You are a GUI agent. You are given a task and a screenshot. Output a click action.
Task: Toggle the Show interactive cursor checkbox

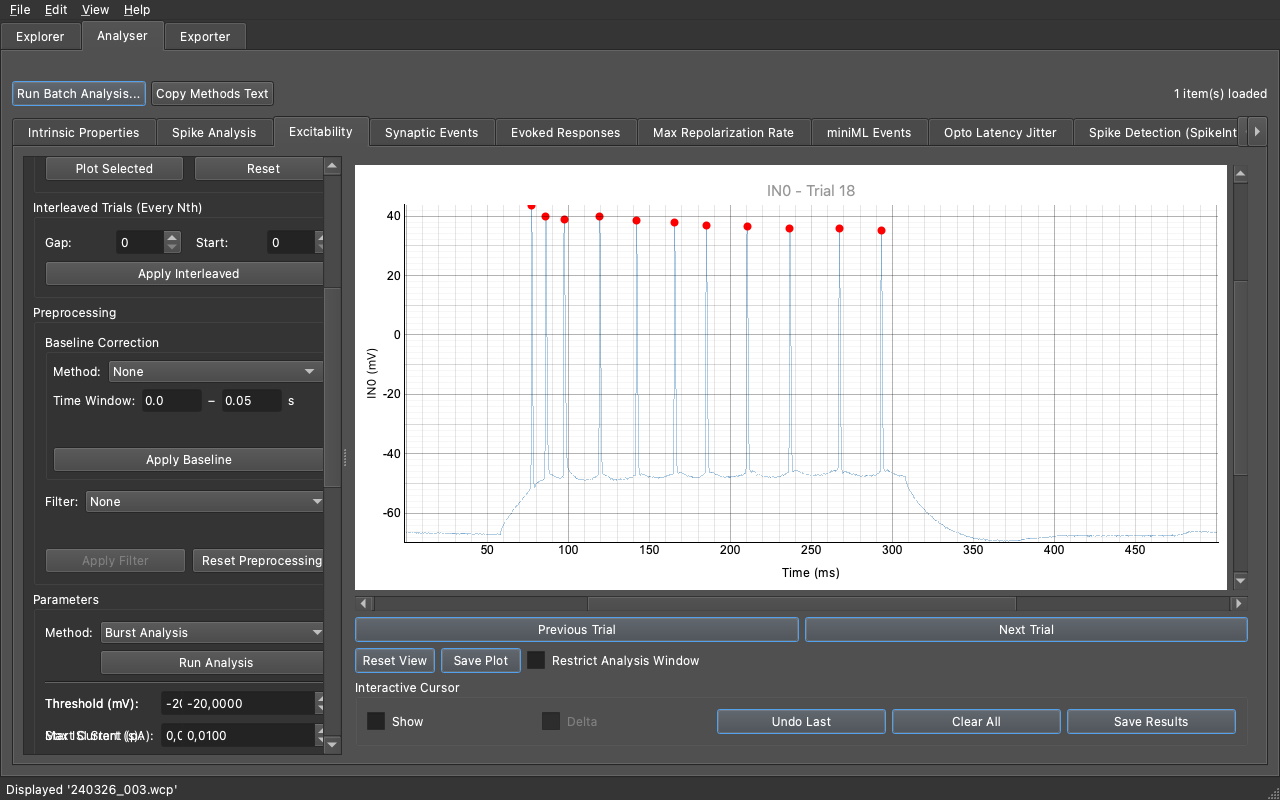(x=376, y=722)
